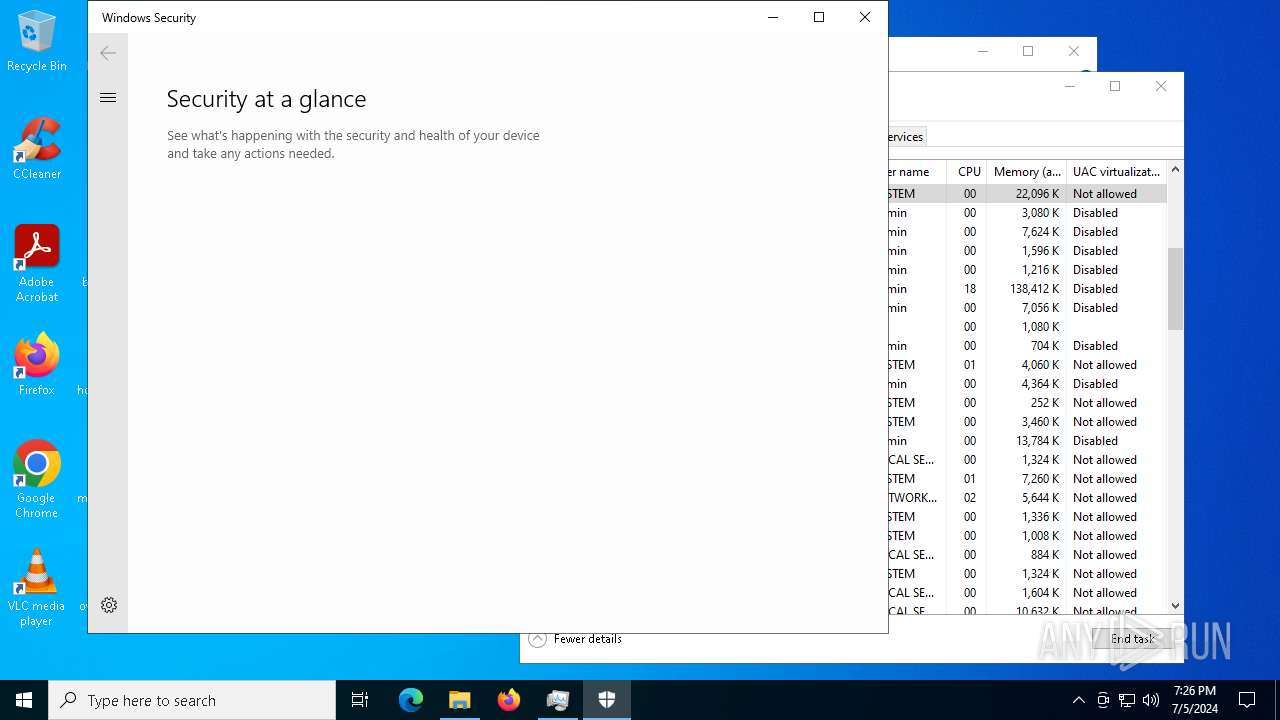Viewport: 1280px width, 720px height.
Task: Click the Task Manager vertical scrollbar thumb
Action: [1175, 289]
